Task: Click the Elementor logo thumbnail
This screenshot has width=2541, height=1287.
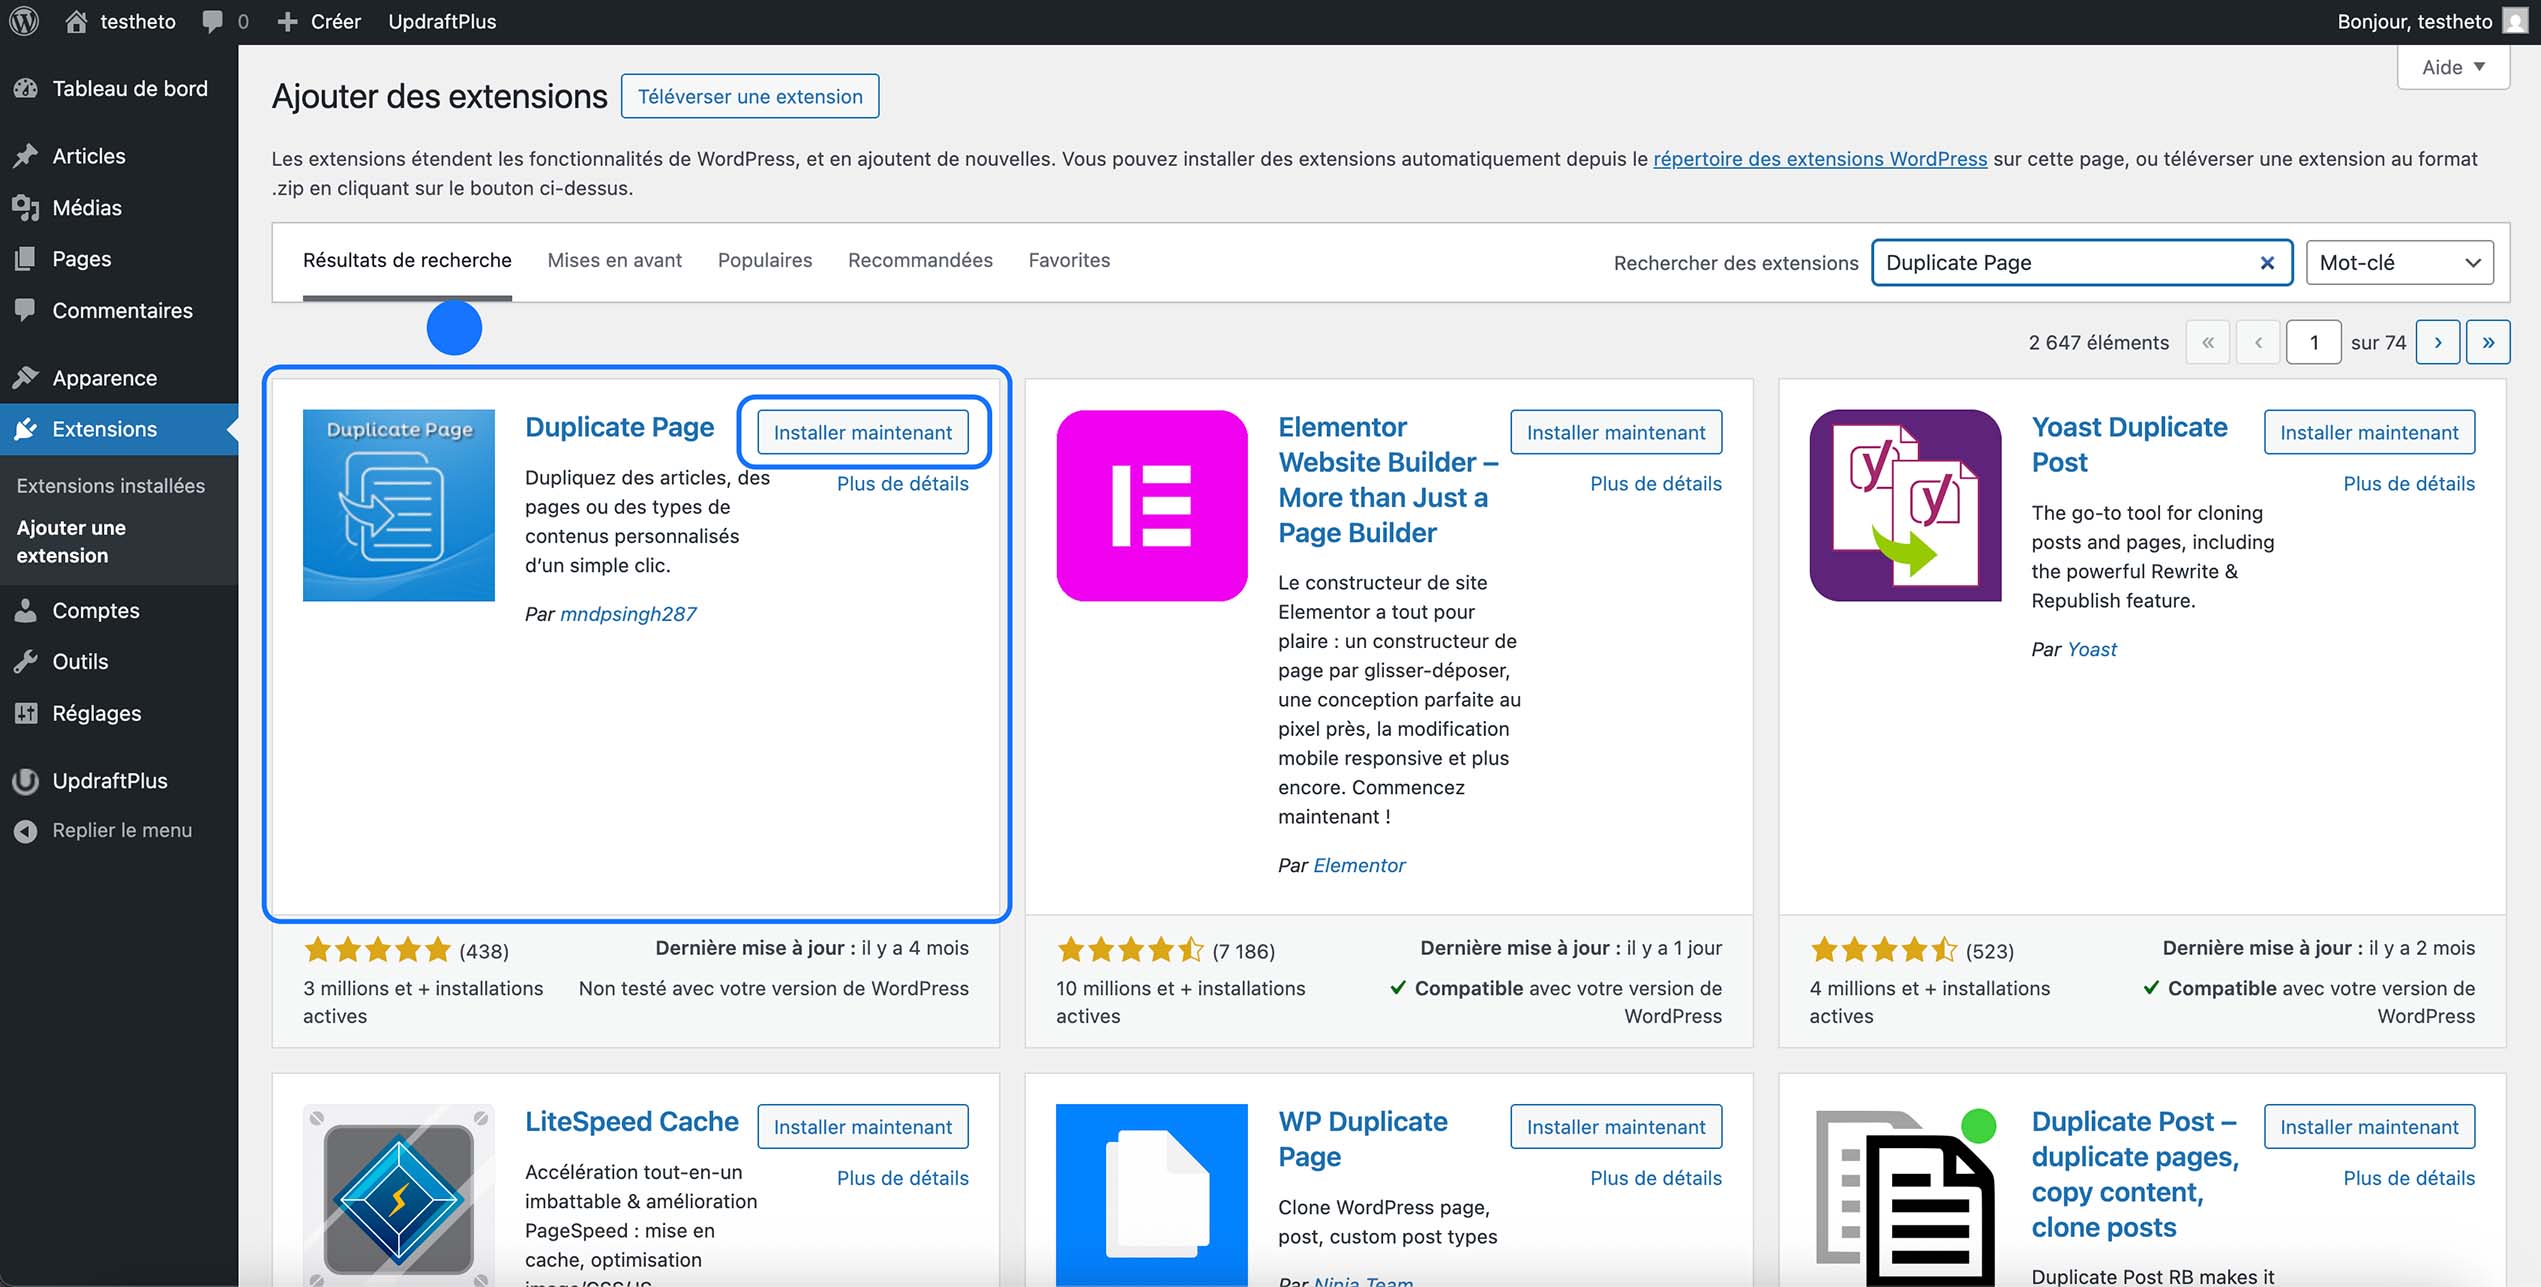Action: click(1151, 505)
